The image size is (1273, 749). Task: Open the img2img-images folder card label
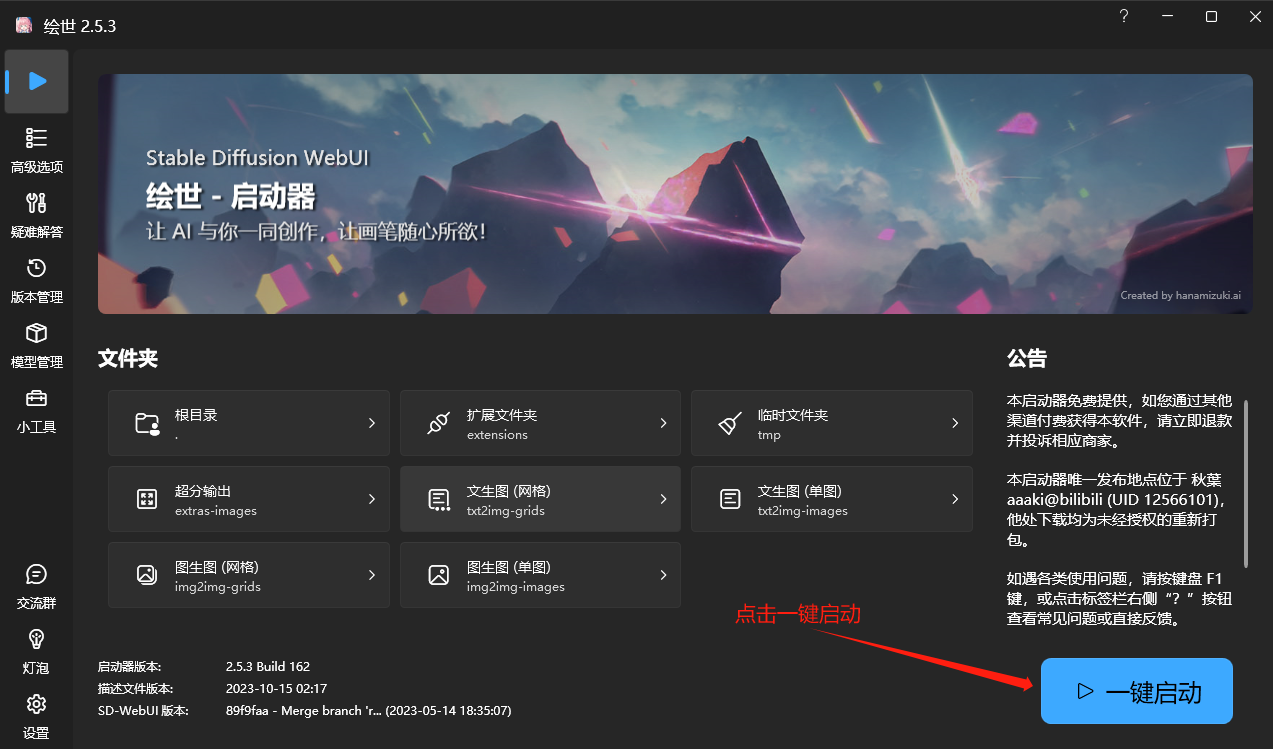point(516,587)
